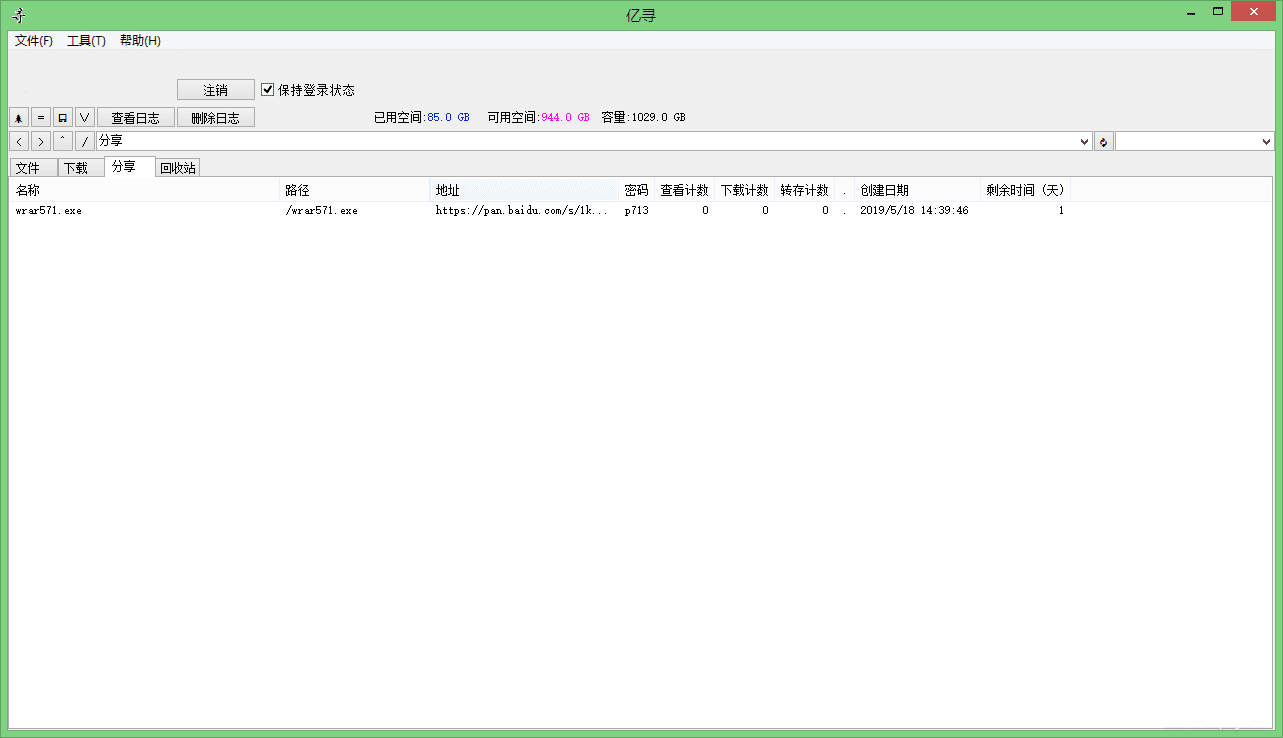The width and height of the screenshot is (1283, 738).
Task: Click the 0 value under 转存计数
Action: pyautogui.click(x=825, y=211)
